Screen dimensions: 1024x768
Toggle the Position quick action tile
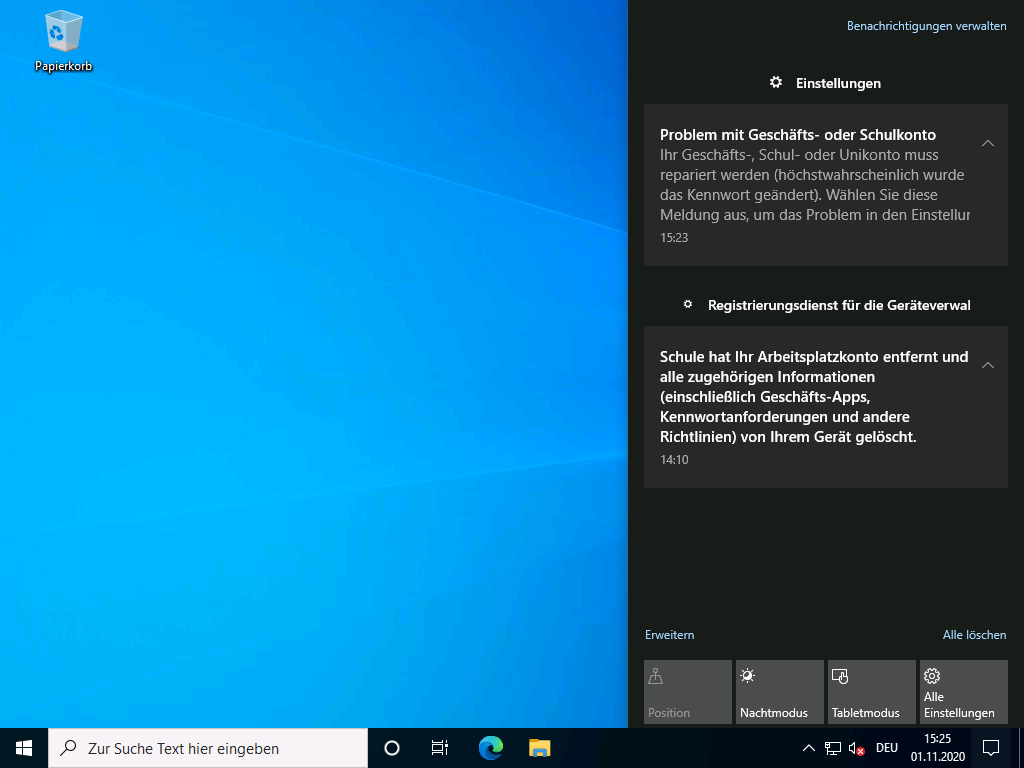688,692
